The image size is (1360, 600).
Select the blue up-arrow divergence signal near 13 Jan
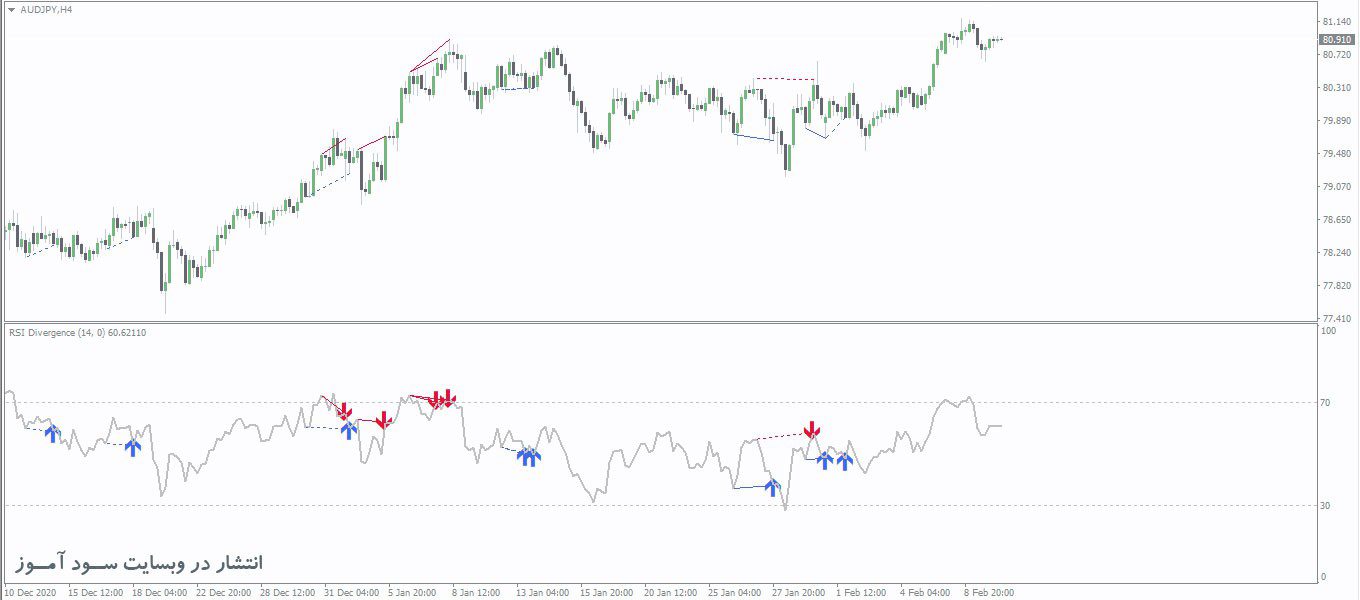click(528, 457)
